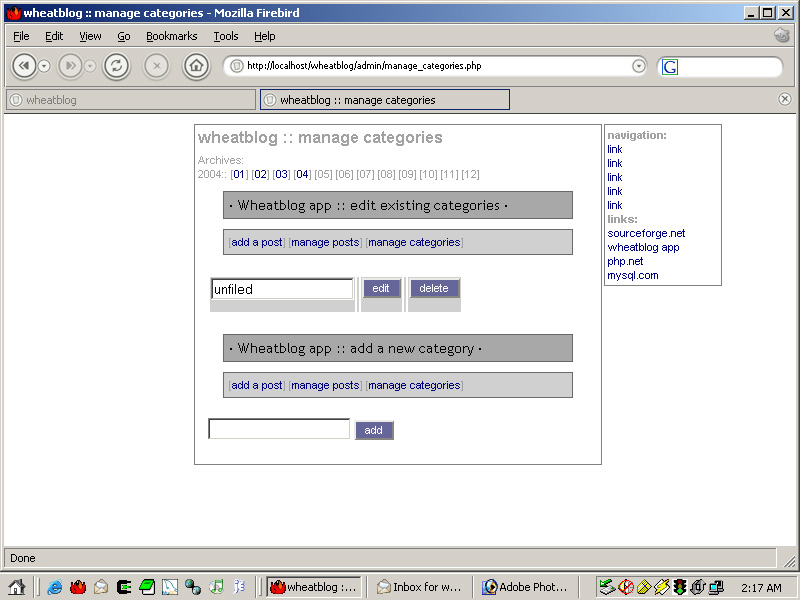
Task: Stop the page from loading
Action: click(x=156, y=66)
